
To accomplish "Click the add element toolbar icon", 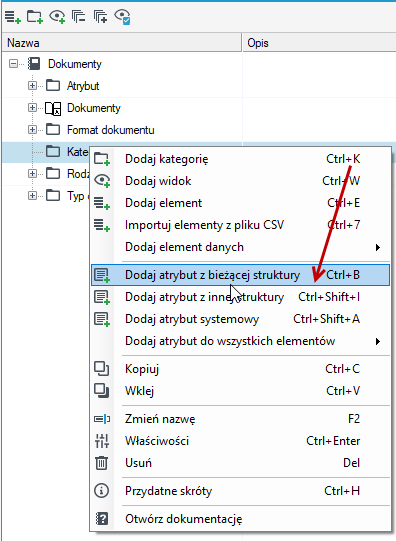I will pos(12,17).
